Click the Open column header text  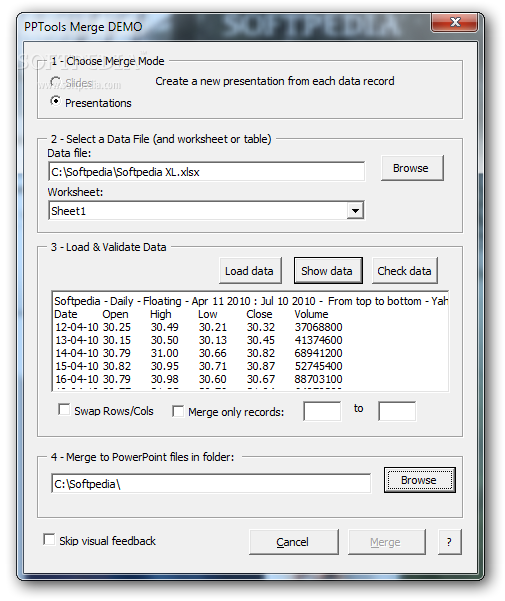click(115, 314)
